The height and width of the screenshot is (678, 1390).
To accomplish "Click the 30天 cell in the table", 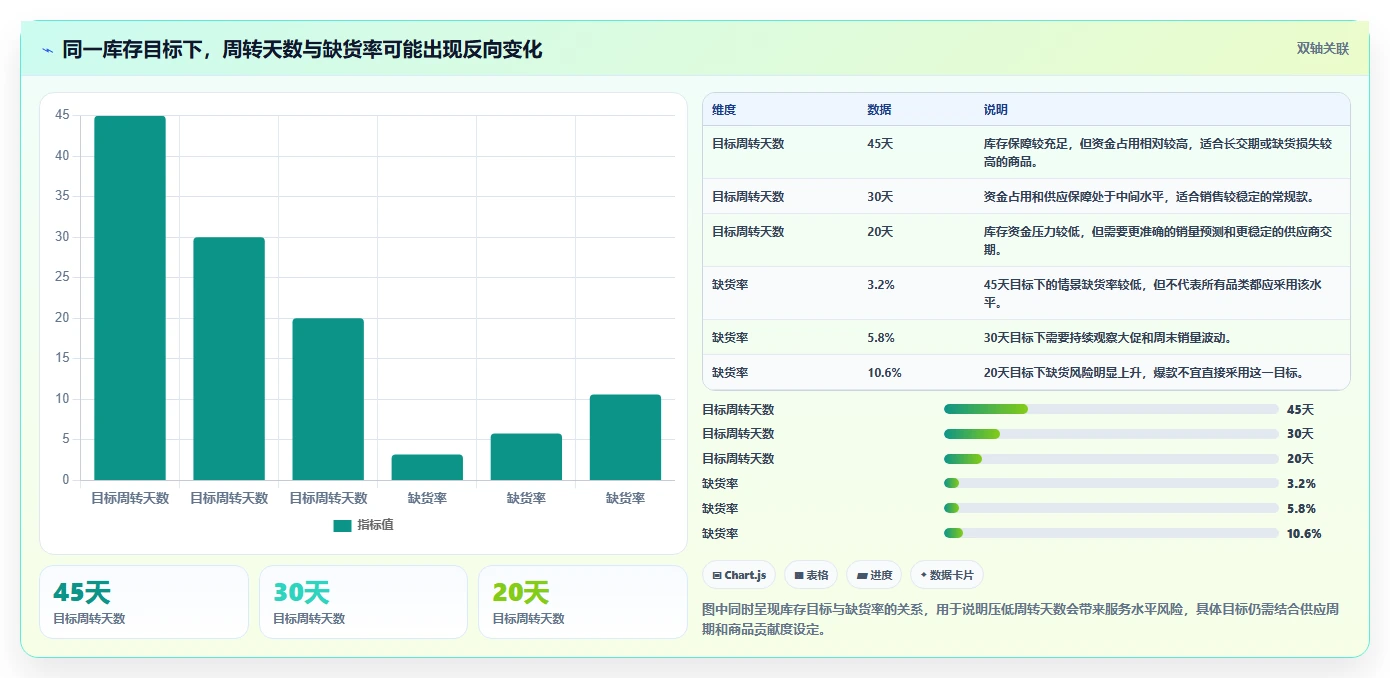I will coord(880,197).
